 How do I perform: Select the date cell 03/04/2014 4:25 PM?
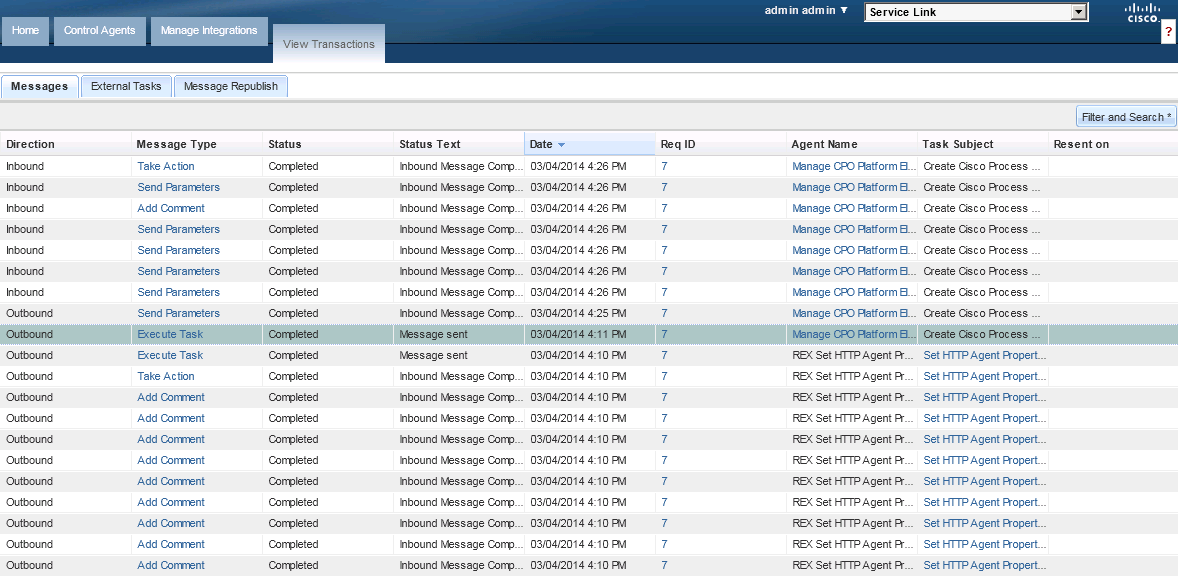(x=578, y=313)
